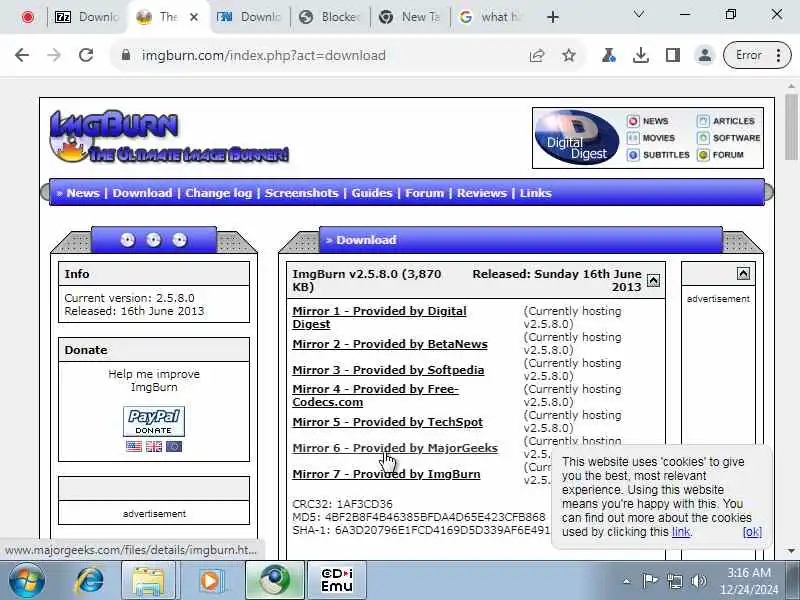Open the Chrome Labs flask icon
The image size is (800, 600).
(608, 55)
